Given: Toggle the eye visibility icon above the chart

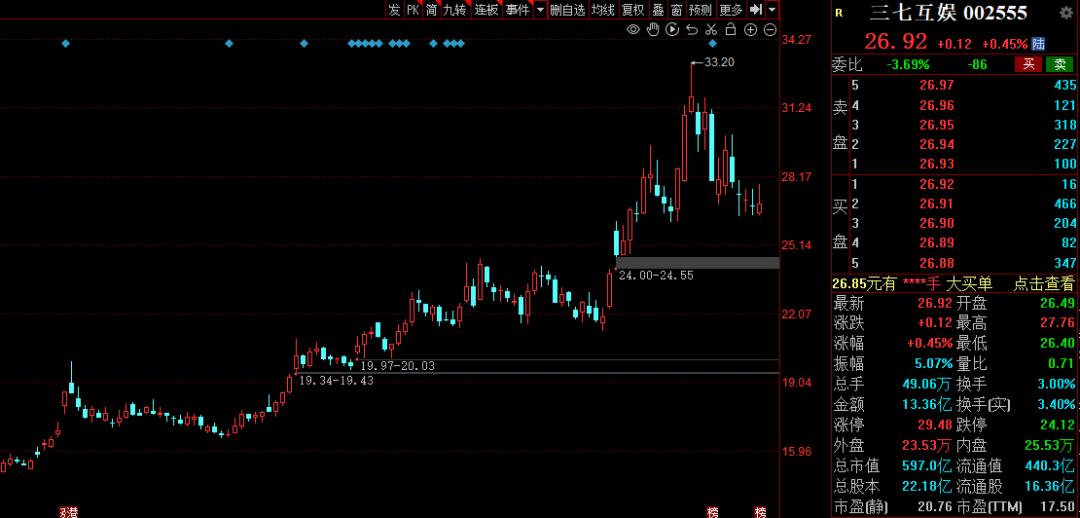Looking at the screenshot, I should pyautogui.click(x=633, y=30).
